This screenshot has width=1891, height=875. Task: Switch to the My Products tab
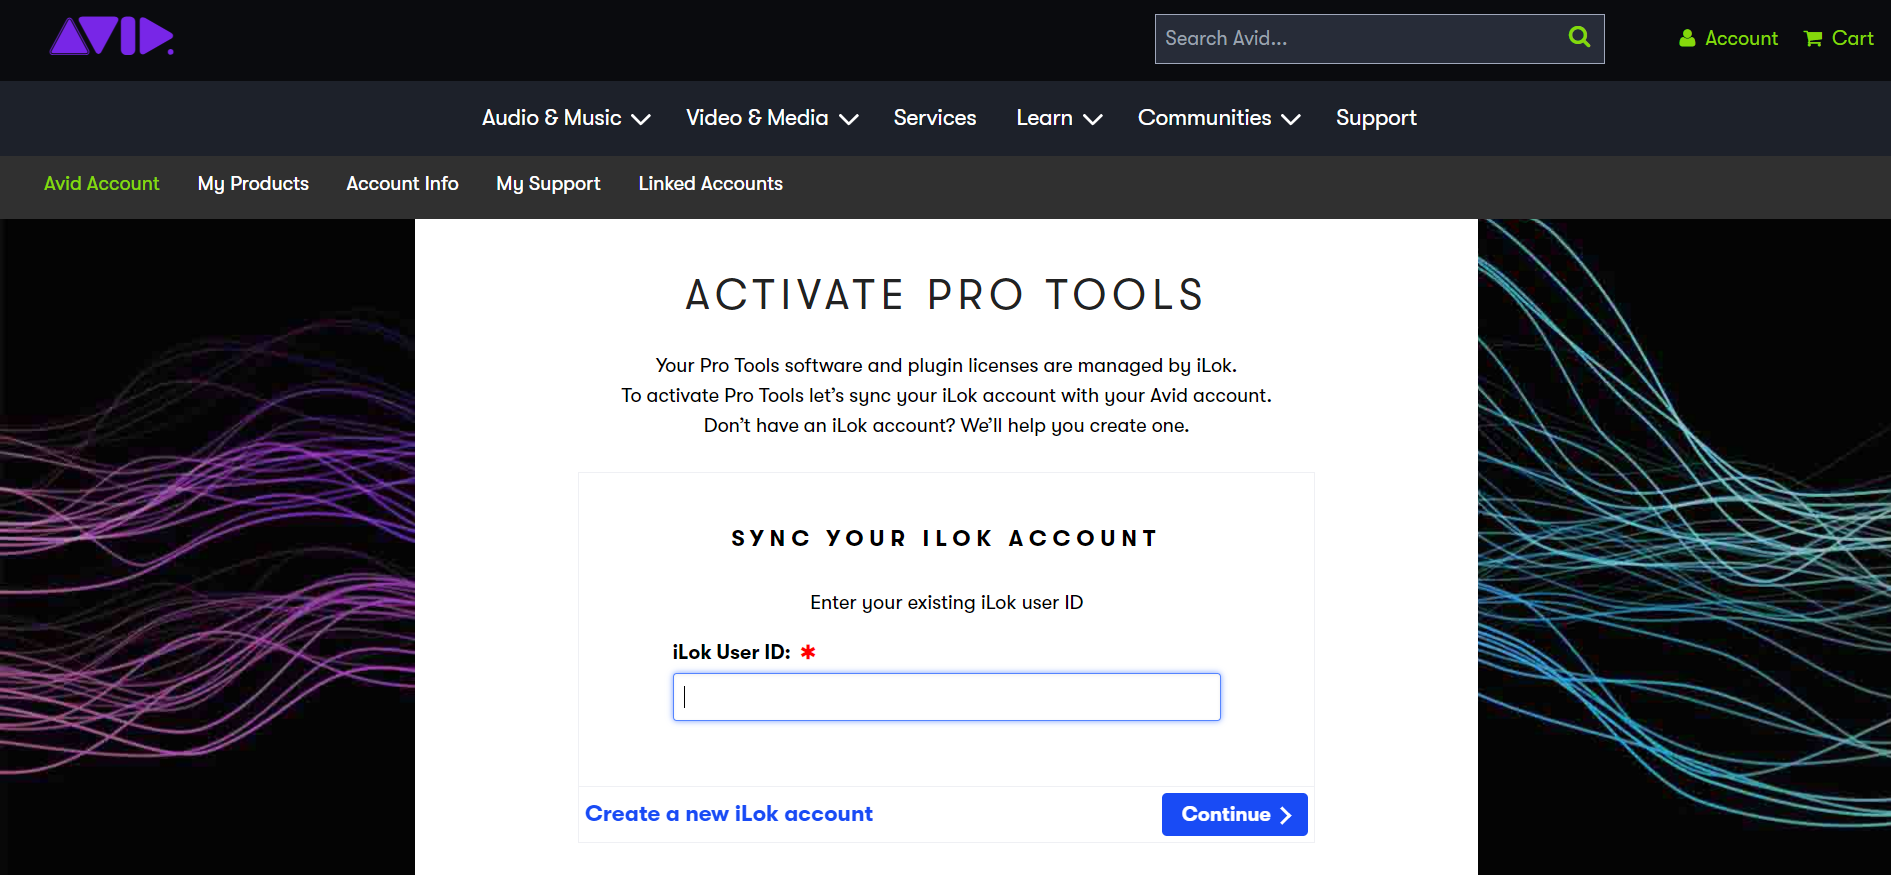253,184
